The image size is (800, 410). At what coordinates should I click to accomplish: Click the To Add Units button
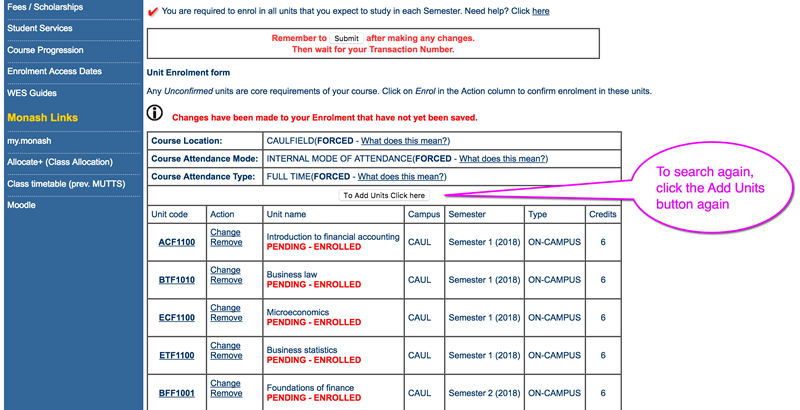pos(384,195)
